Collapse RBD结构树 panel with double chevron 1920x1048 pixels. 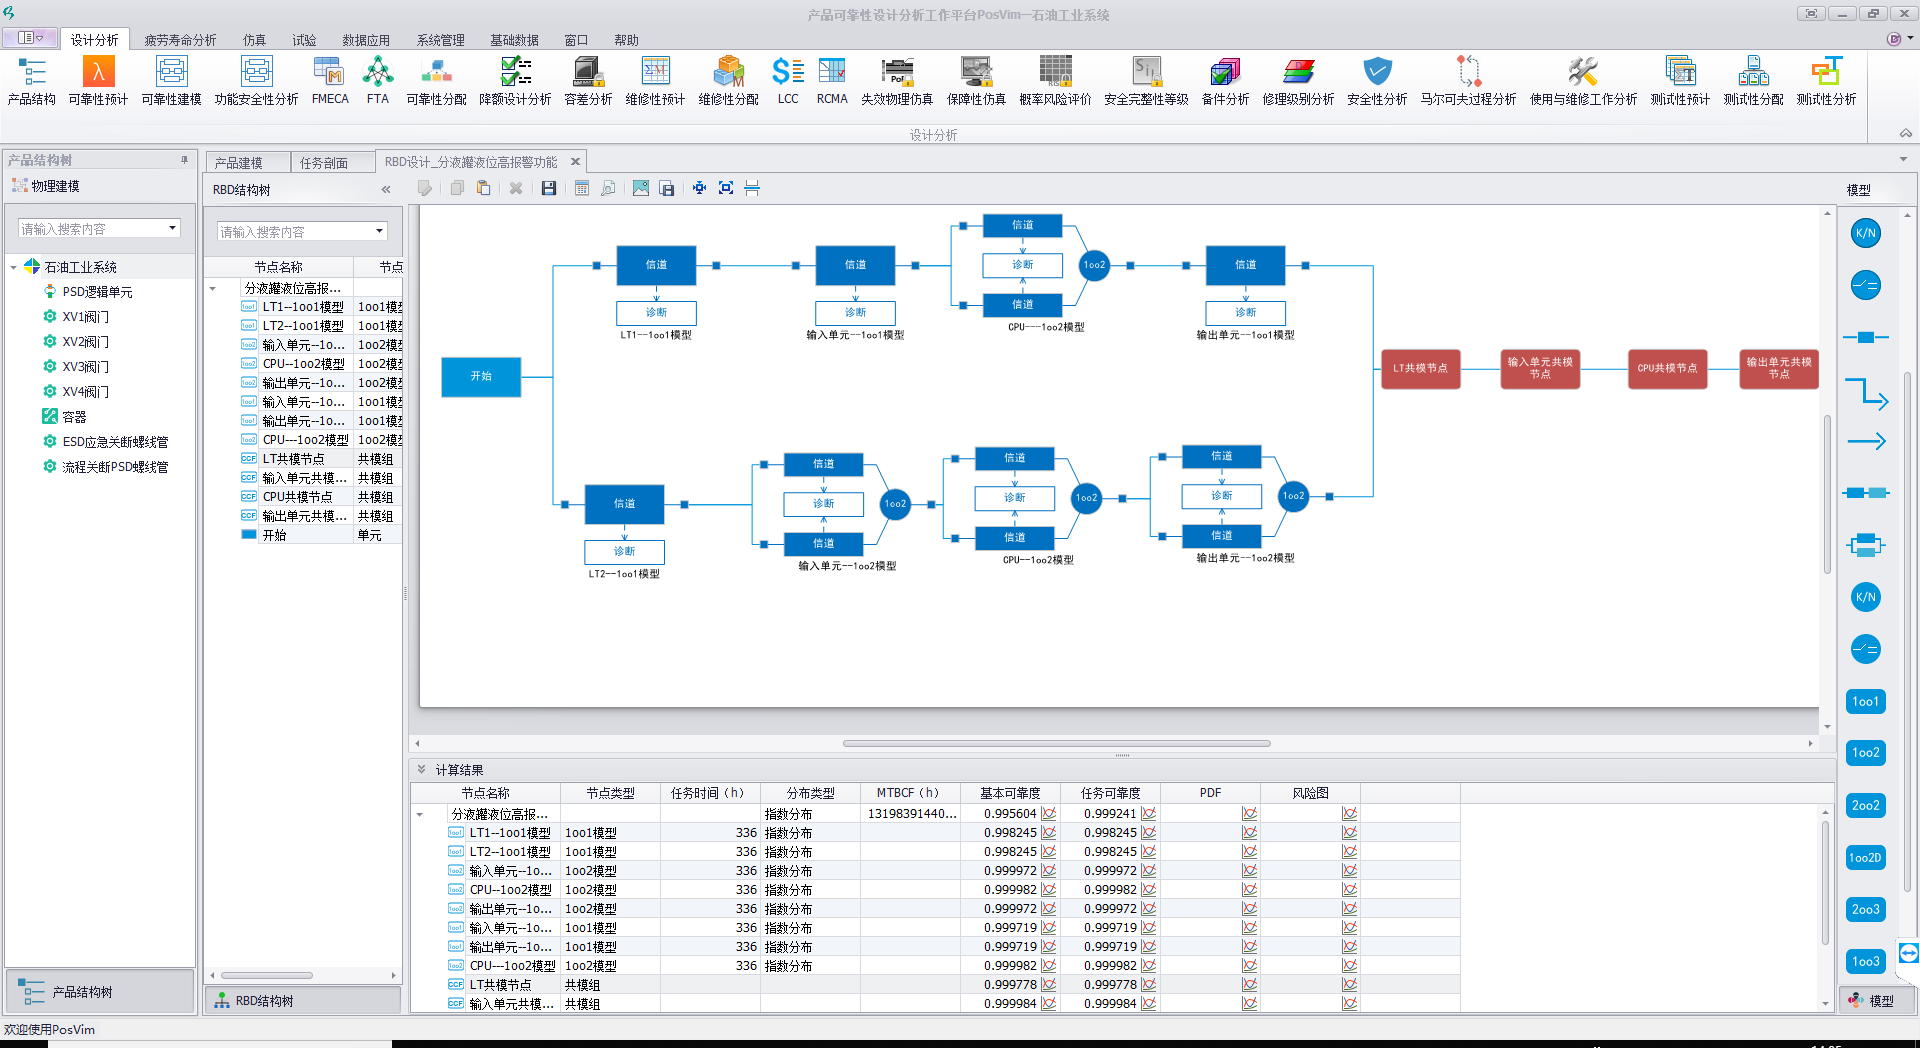386,189
